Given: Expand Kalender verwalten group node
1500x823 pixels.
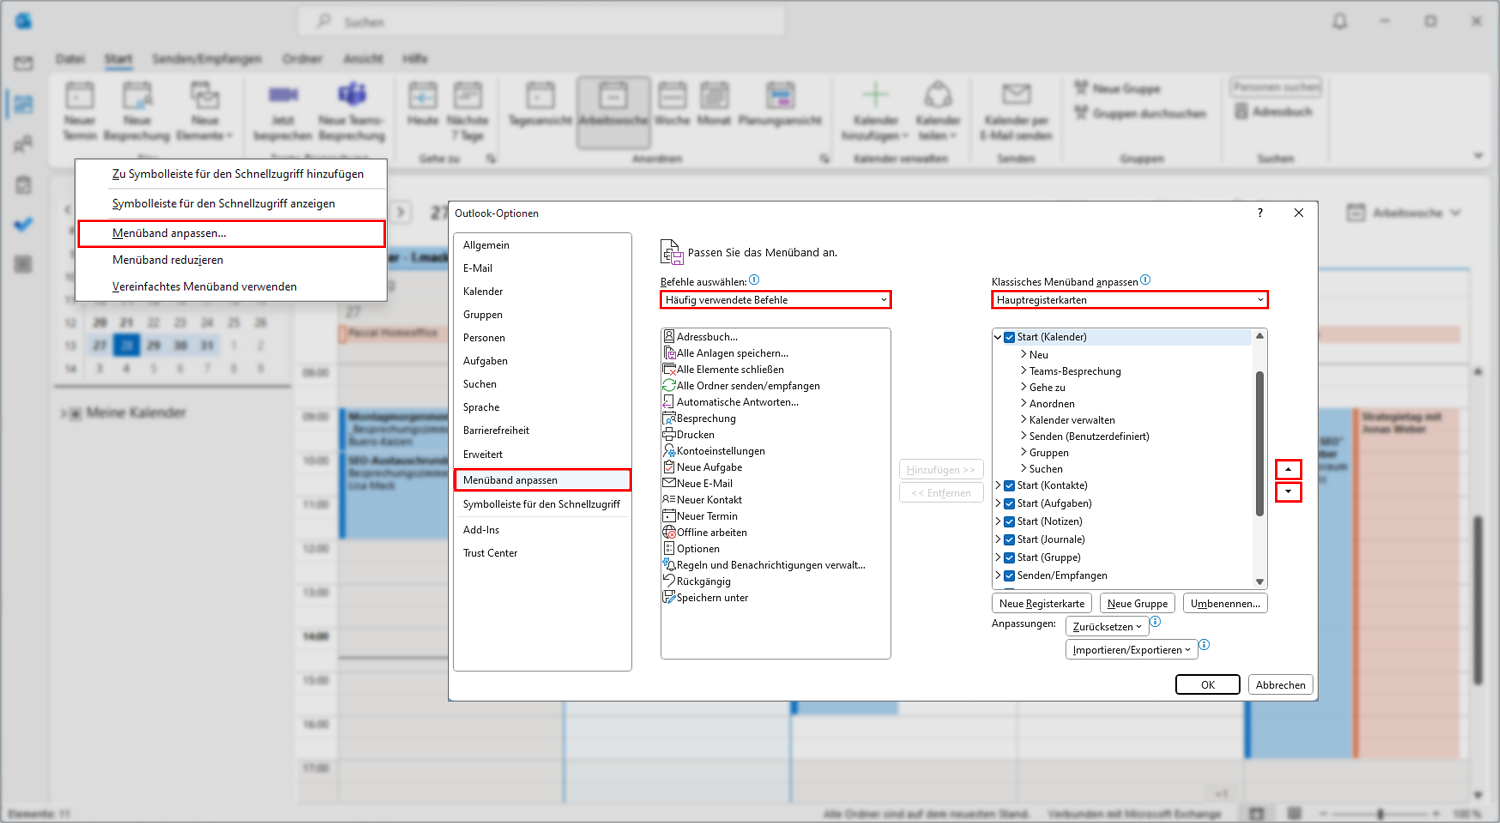Looking at the screenshot, I should tap(1023, 420).
